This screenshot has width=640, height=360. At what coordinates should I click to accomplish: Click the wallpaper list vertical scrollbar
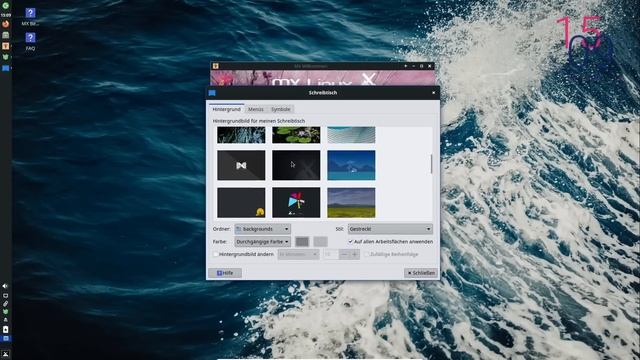(x=431, y=164)
